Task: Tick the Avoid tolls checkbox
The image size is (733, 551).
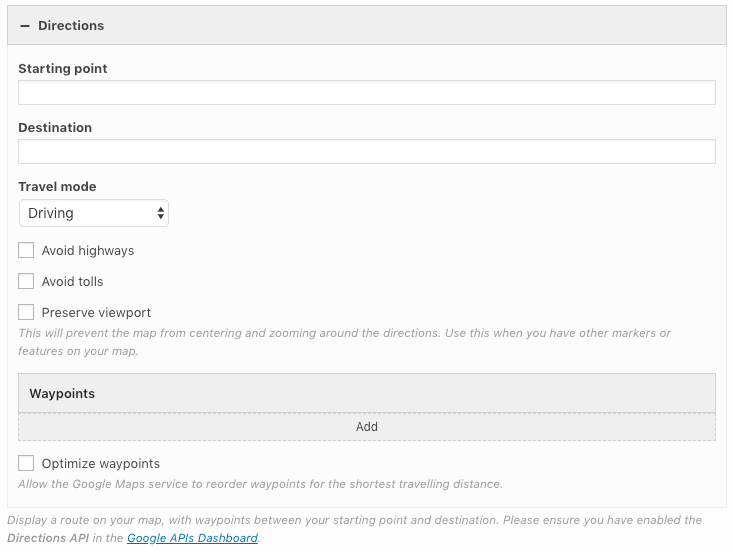Action: (26, 281)
